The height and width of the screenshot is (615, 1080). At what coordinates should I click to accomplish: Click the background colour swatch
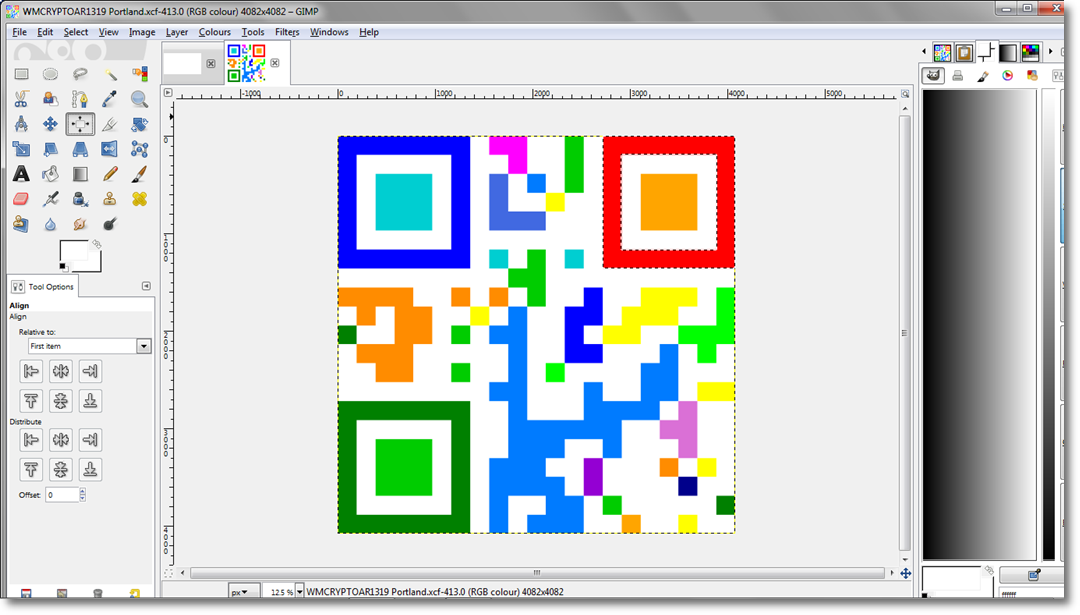(x=94, y=264)
